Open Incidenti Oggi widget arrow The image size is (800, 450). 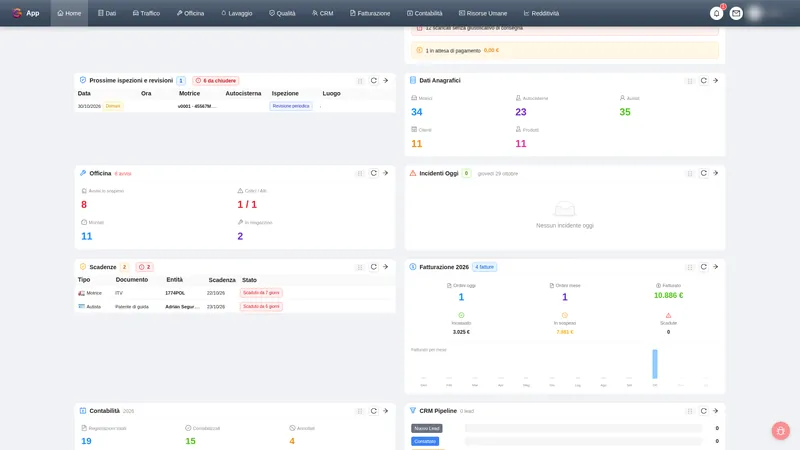coord(716,173)
